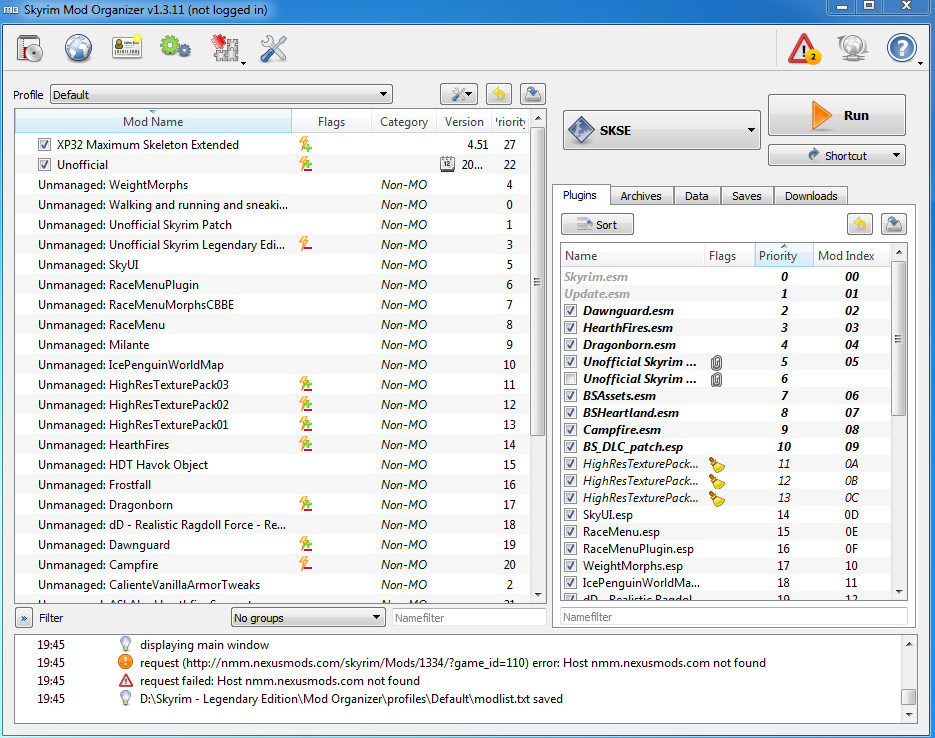Screen dimensions: 935x738
Task: Open the executables gears icon
Action: pyautogui.click(x=175, y=47)
